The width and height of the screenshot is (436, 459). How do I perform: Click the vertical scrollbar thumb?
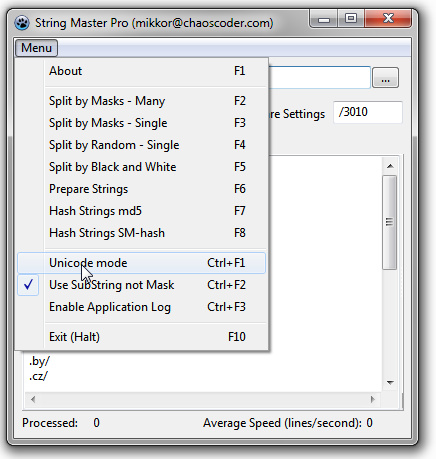389,222
